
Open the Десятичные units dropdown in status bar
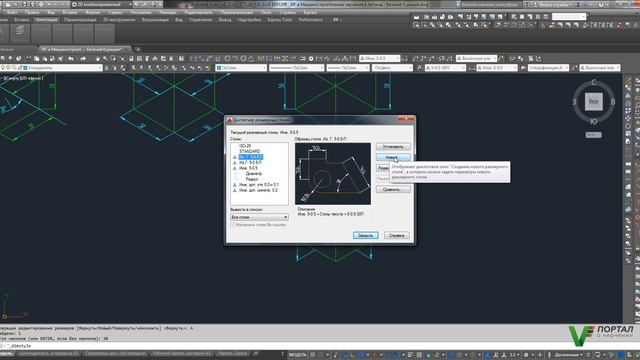pos(567,355)
